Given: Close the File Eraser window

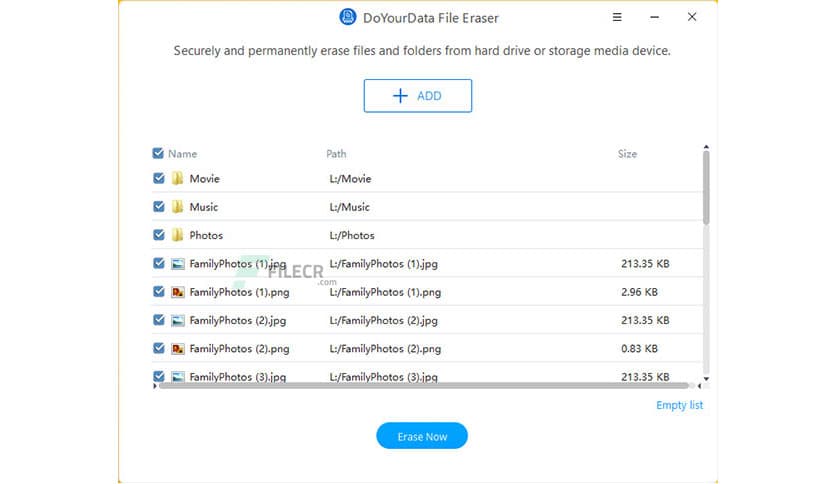Looking at the screenshot, I should [692, 17].
